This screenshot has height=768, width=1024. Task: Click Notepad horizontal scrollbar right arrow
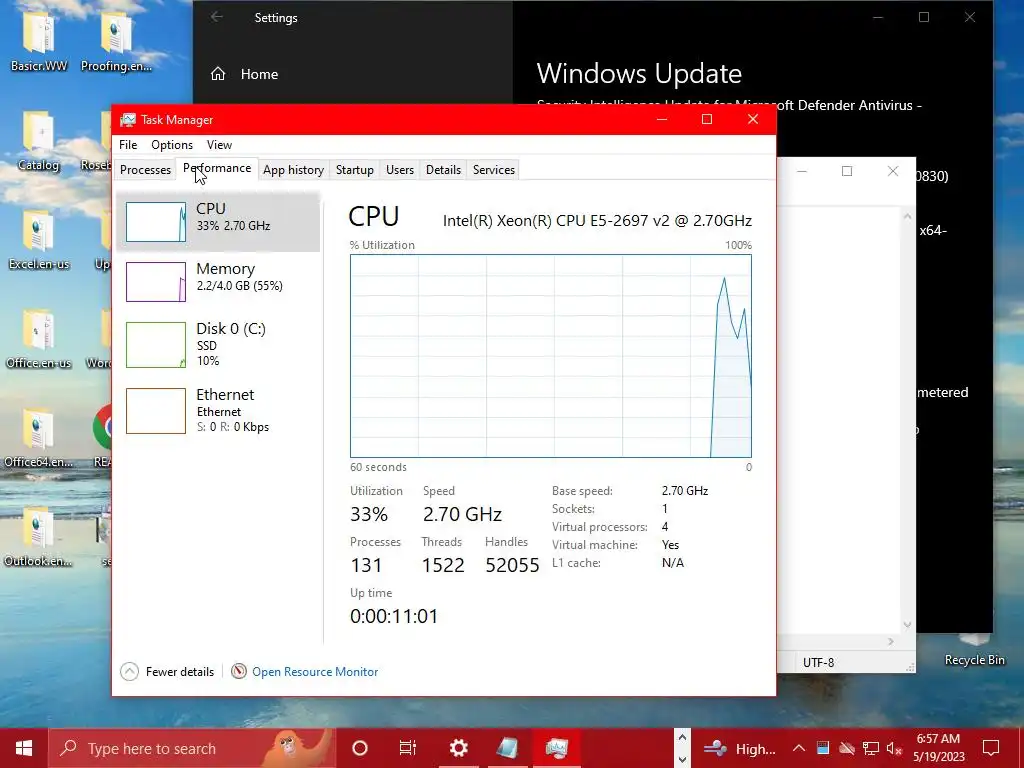tap(891, 642)
